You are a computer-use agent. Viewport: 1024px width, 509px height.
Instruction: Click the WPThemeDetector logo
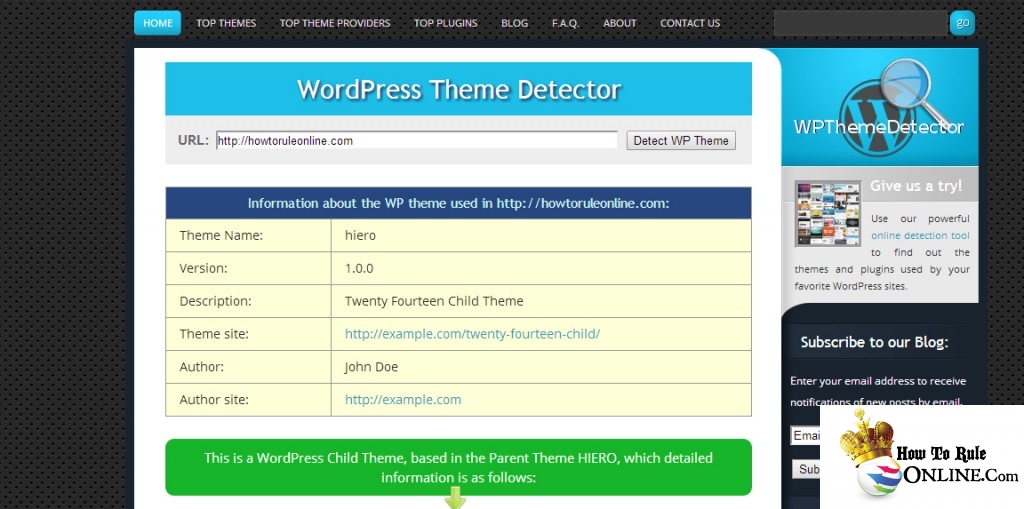click(x=880, y=107)
